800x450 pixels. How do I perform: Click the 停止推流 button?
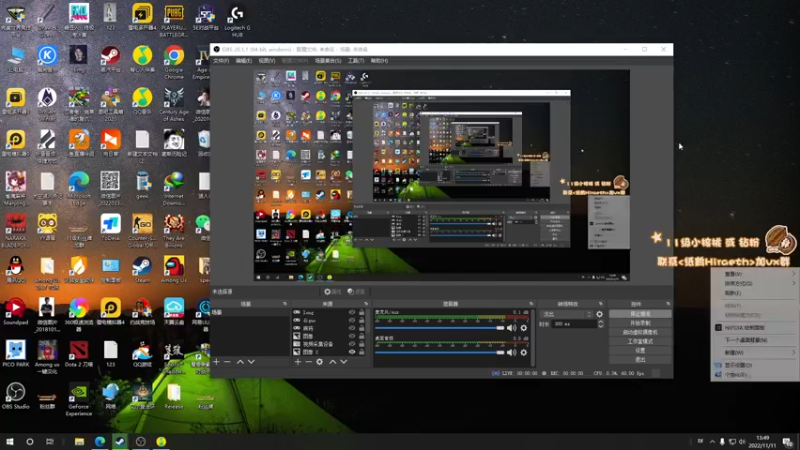pos(640,314)
